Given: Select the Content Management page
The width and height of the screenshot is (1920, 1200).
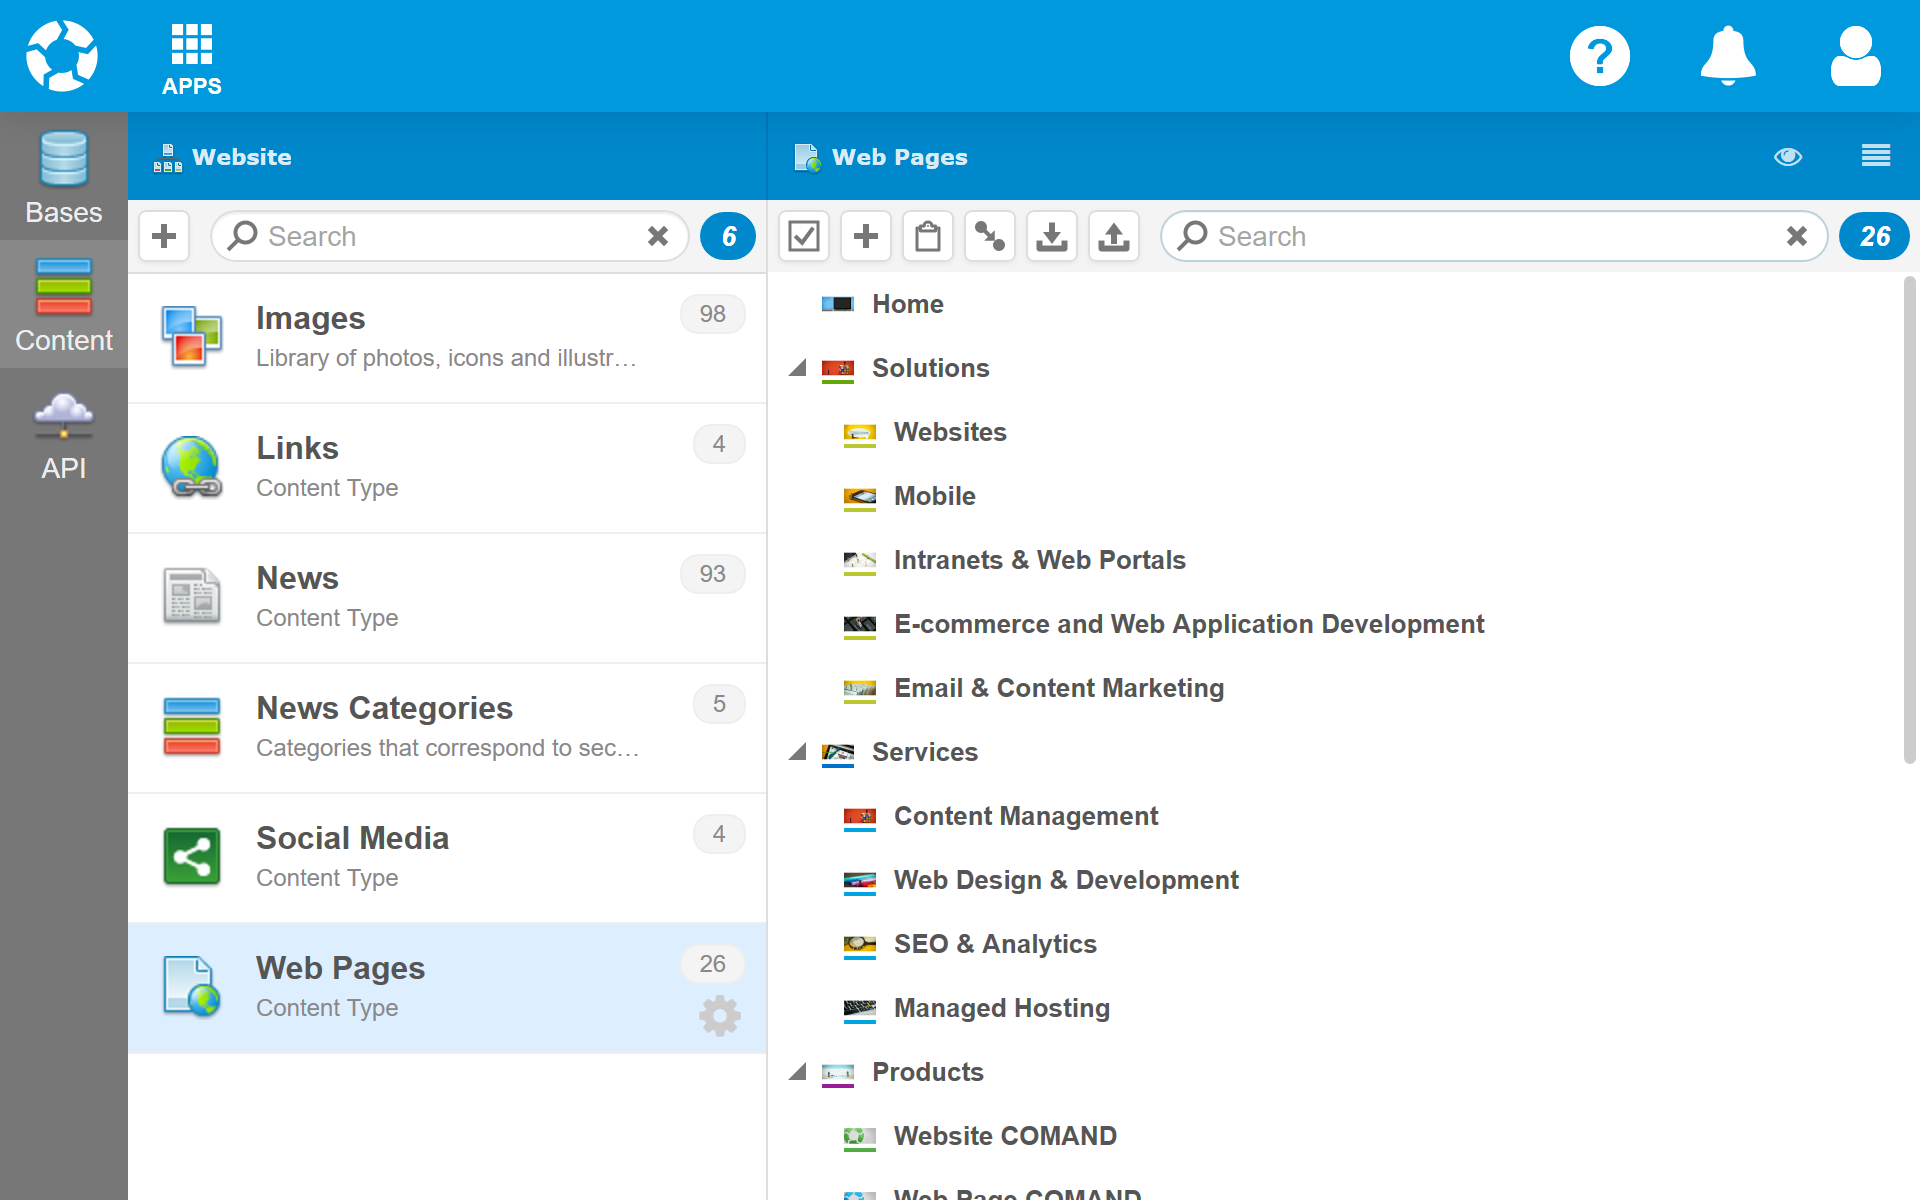Looking at the screenshot, I should point(1026,816).
